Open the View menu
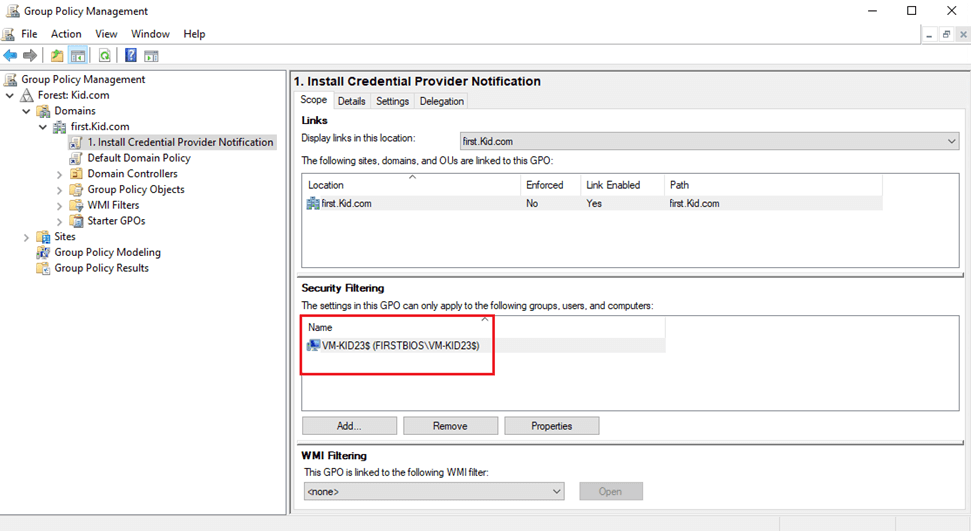 click(x=106, y=34)
